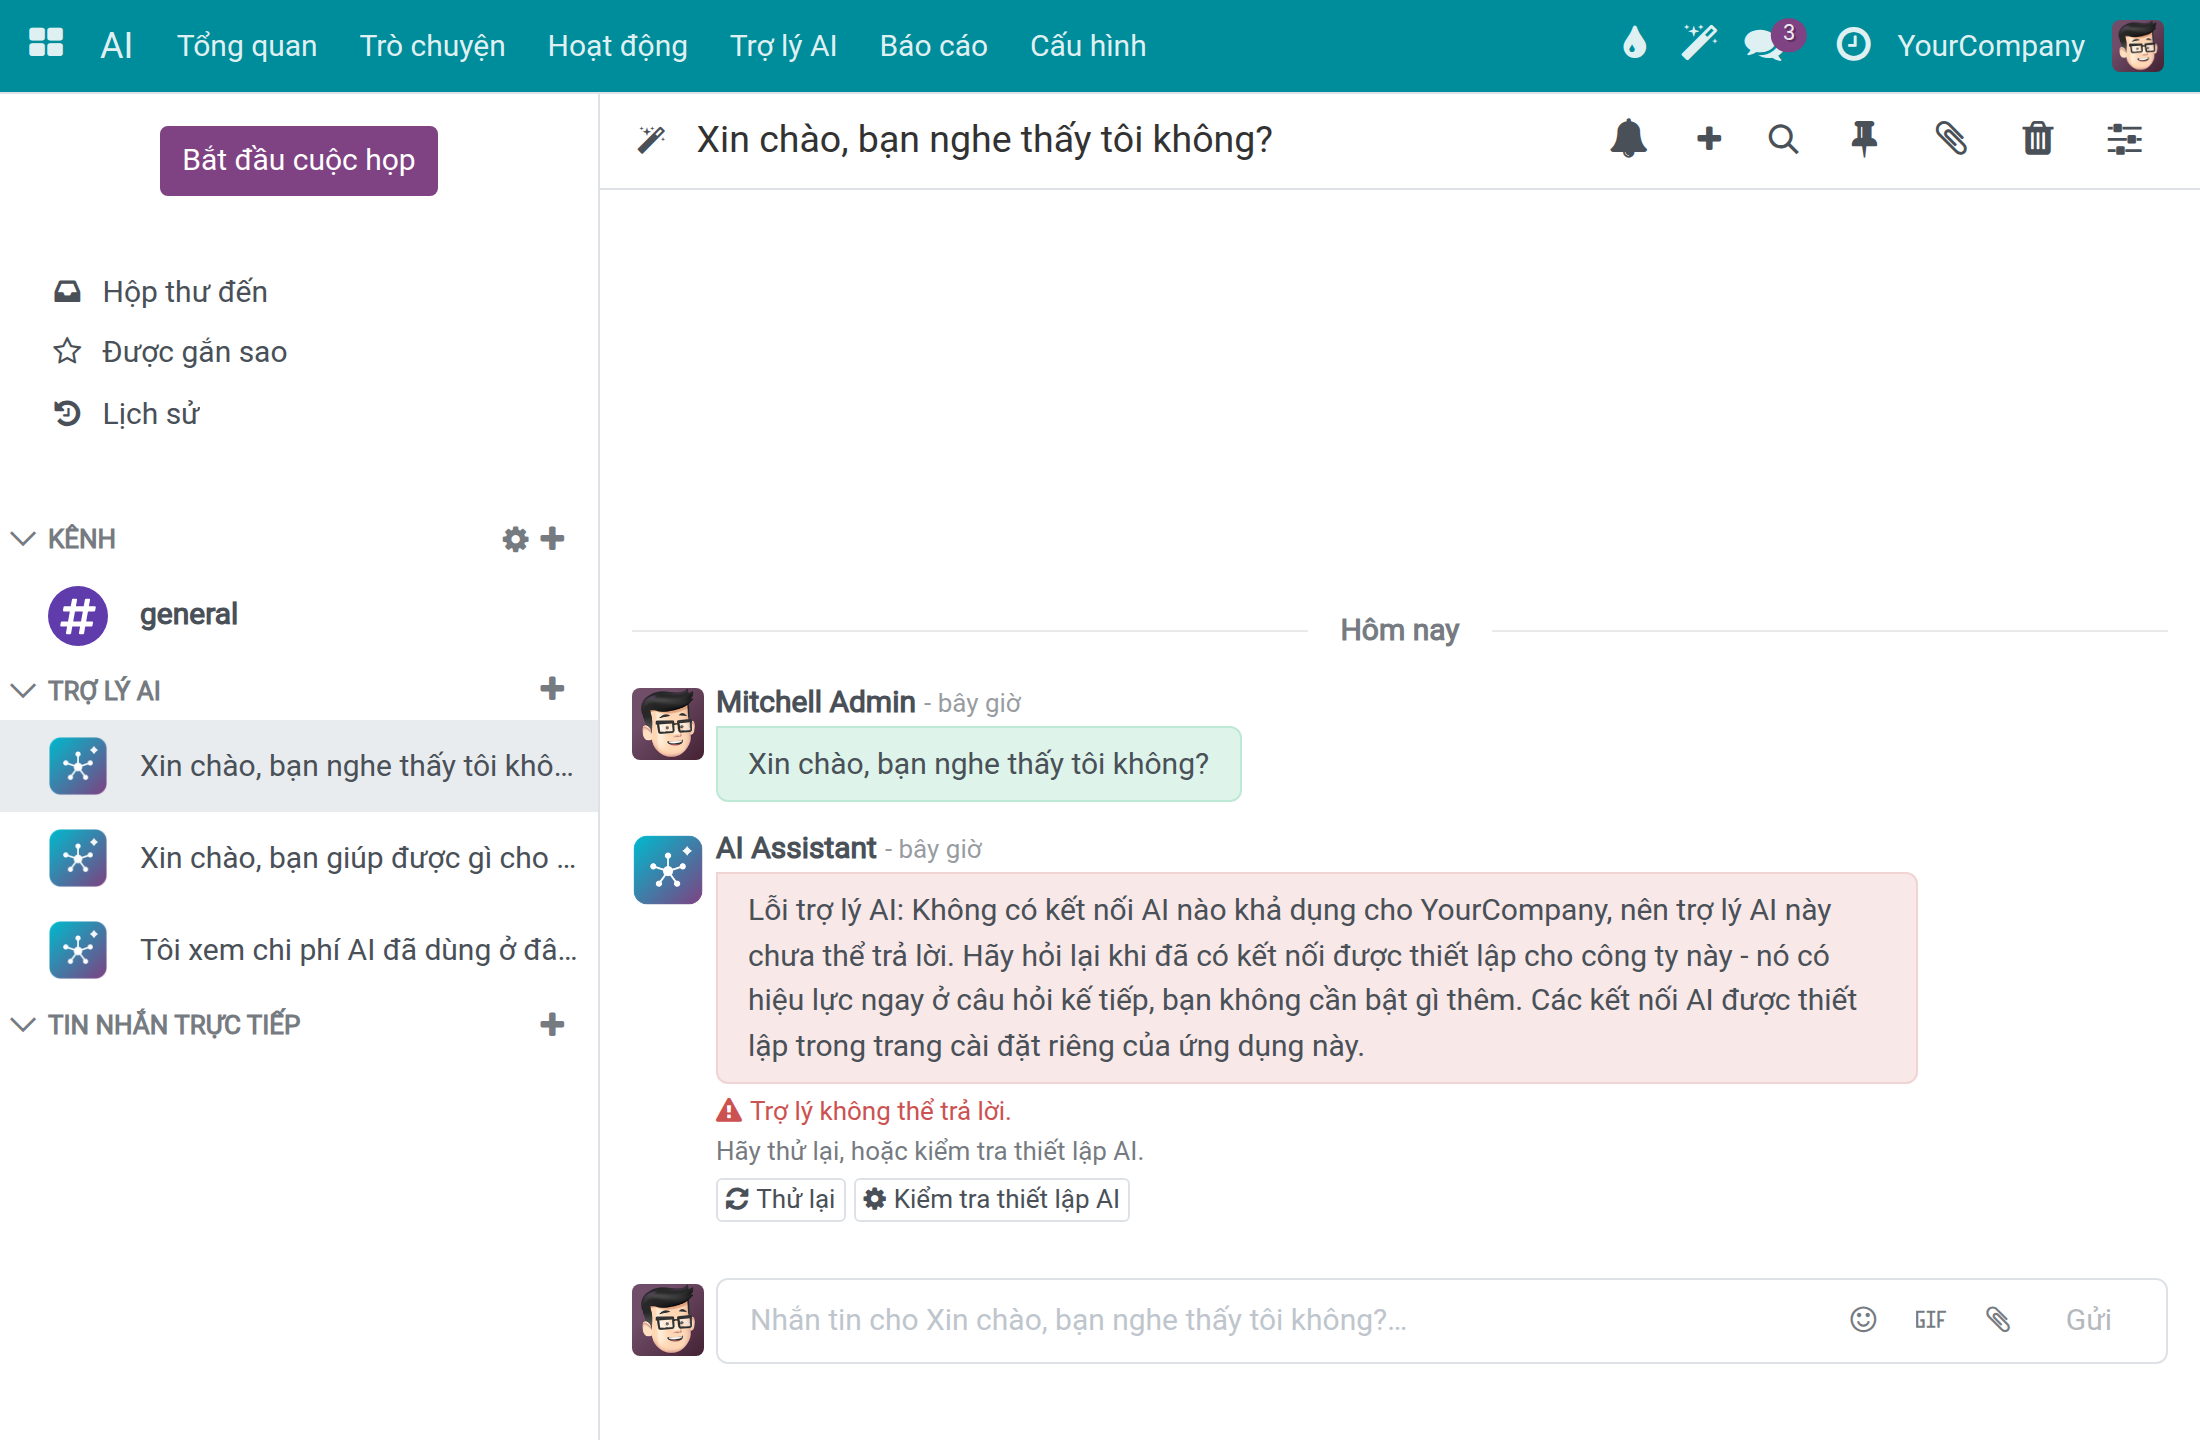Insert emoji in the message composer
This screenshot has height=1440, width=2200.
click(x=1863, y=1320)
